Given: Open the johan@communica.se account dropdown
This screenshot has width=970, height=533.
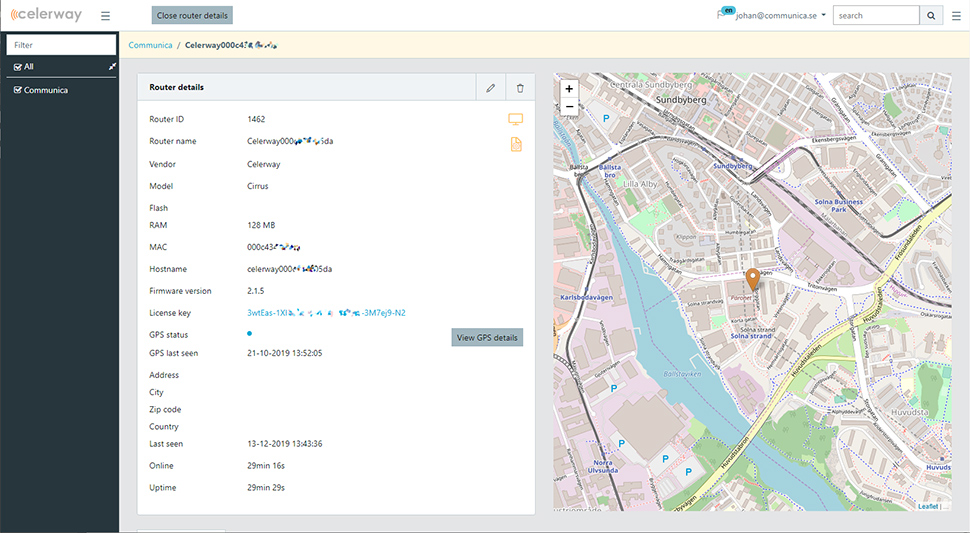Looking at the screenshot, I should 781,15.
